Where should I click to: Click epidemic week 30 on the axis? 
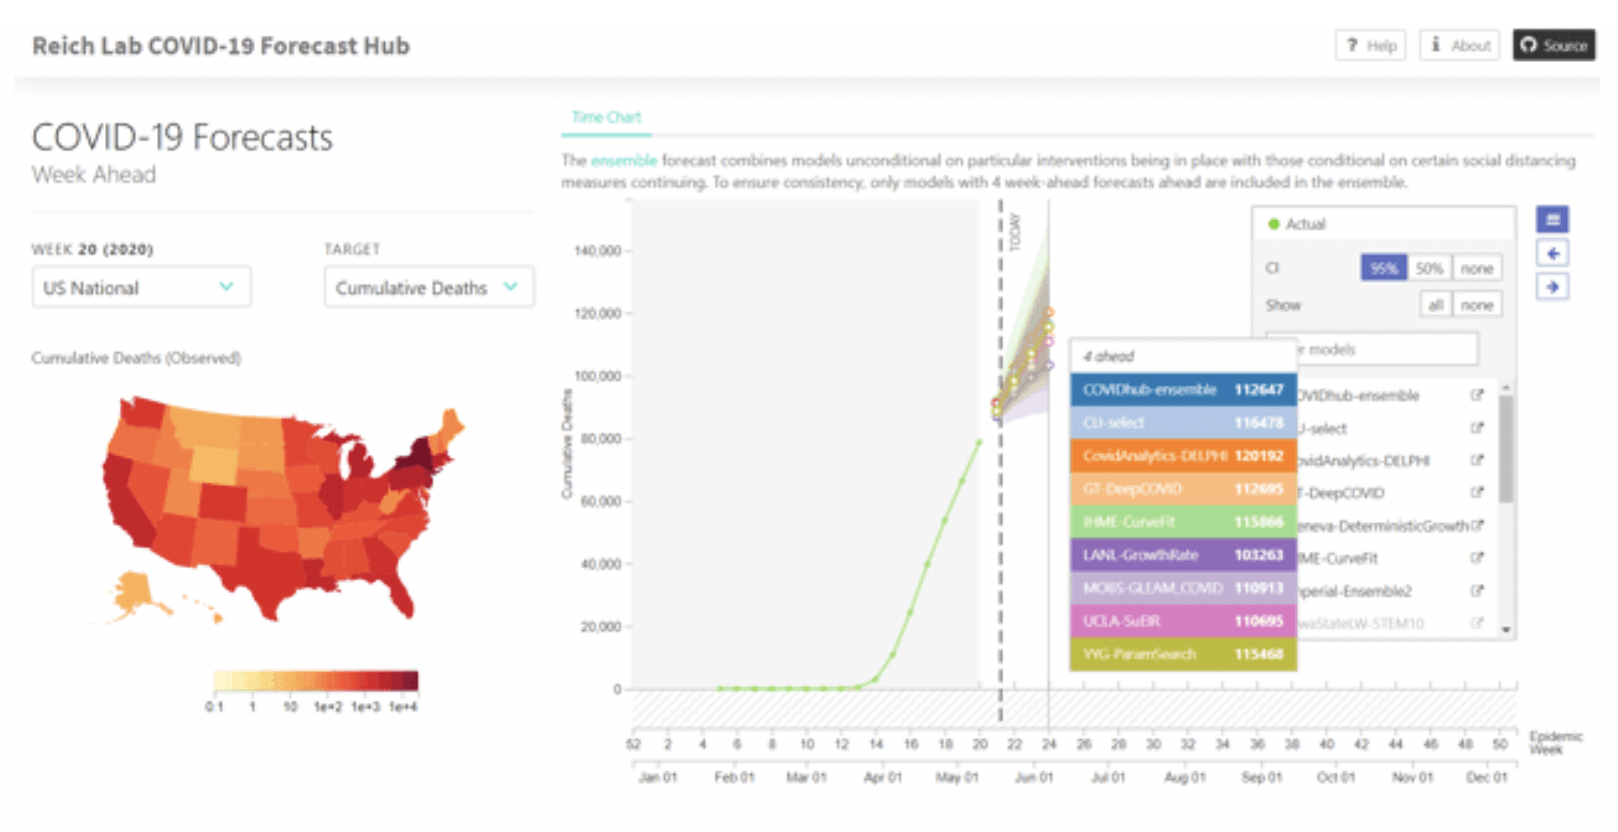pos(1153,744)
